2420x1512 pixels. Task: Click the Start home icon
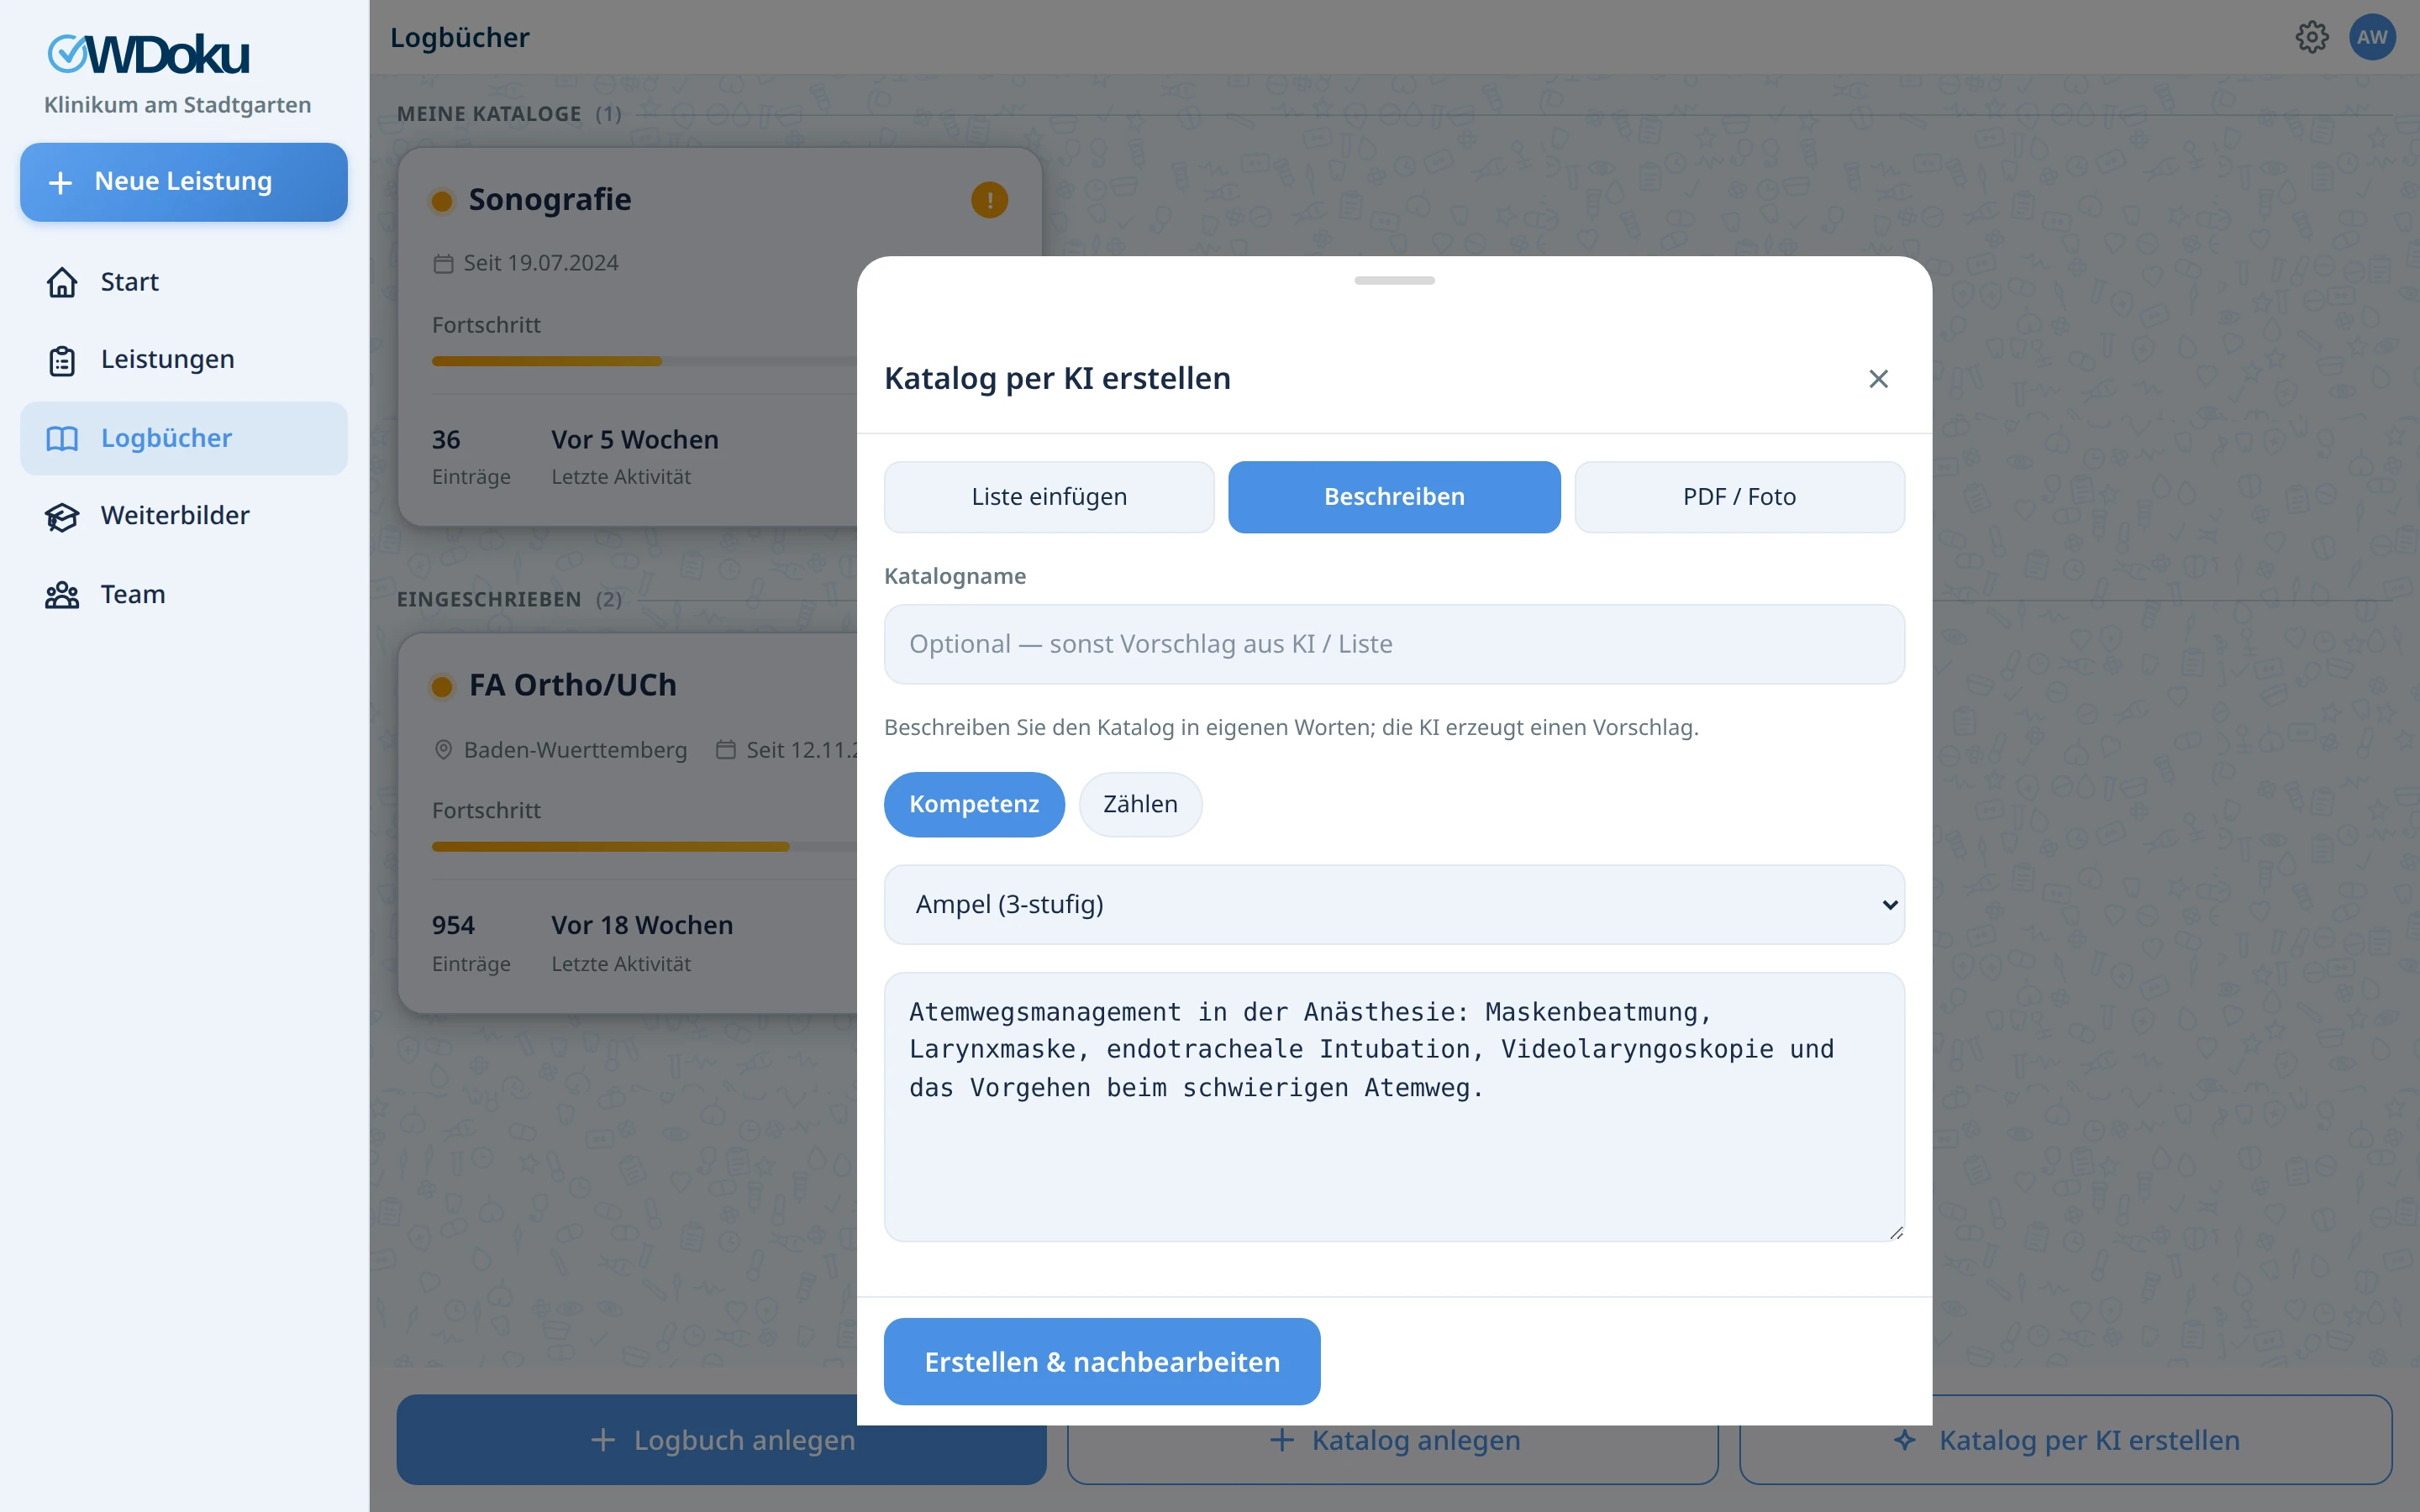coord(62,282)
